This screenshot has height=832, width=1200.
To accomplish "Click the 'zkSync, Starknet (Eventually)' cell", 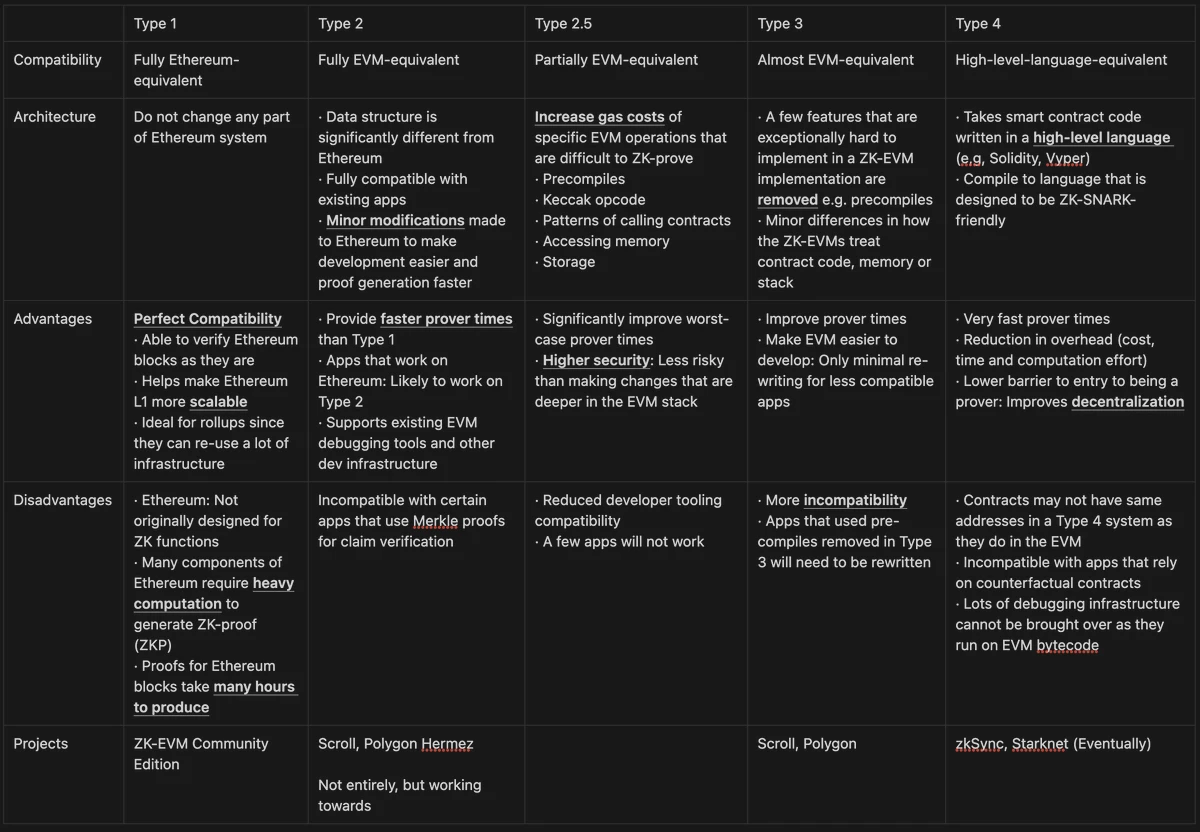I will pos(1053,744).
